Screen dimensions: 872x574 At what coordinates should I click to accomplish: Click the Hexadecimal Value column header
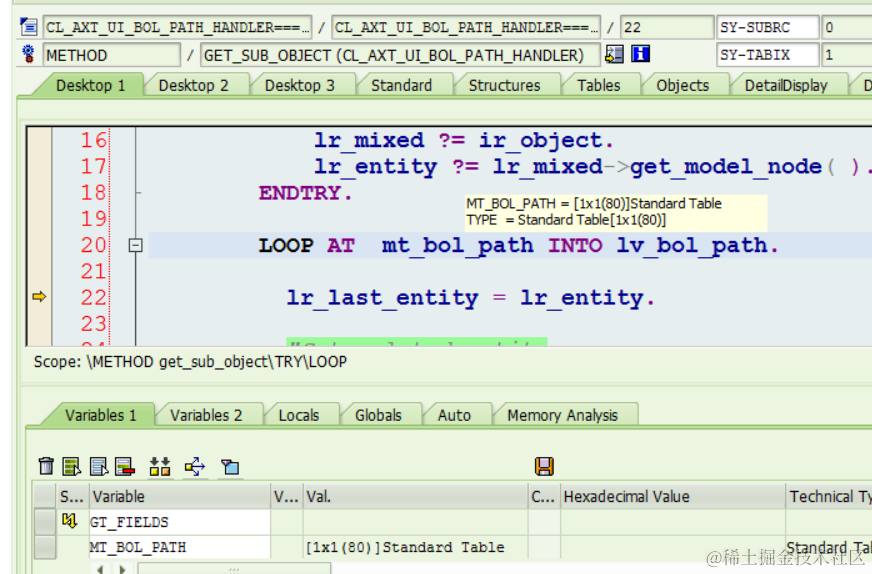672,496
